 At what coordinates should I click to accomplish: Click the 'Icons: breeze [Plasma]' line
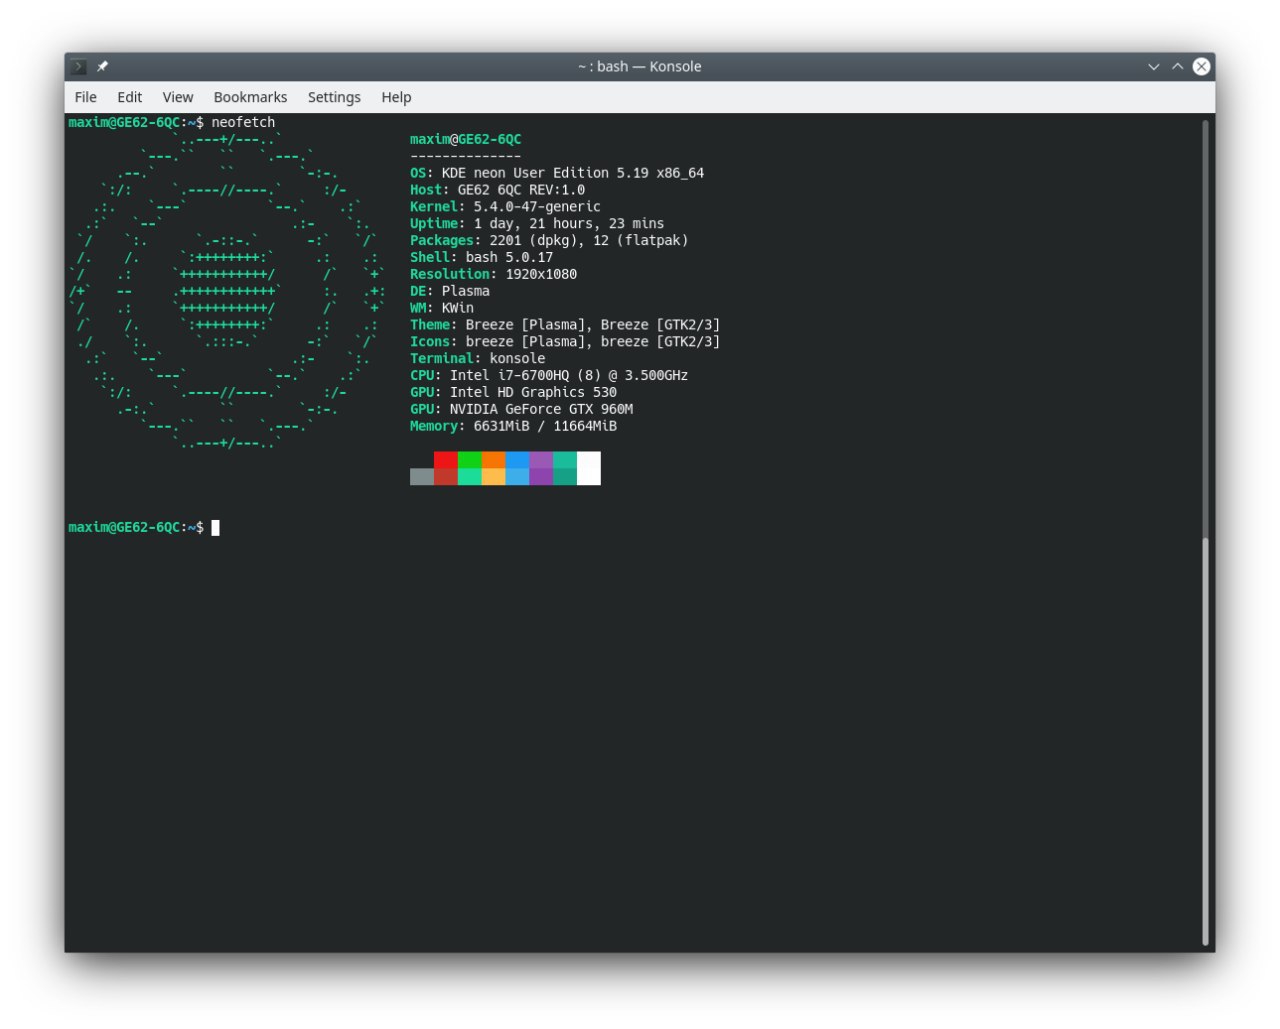coord(565,342)
